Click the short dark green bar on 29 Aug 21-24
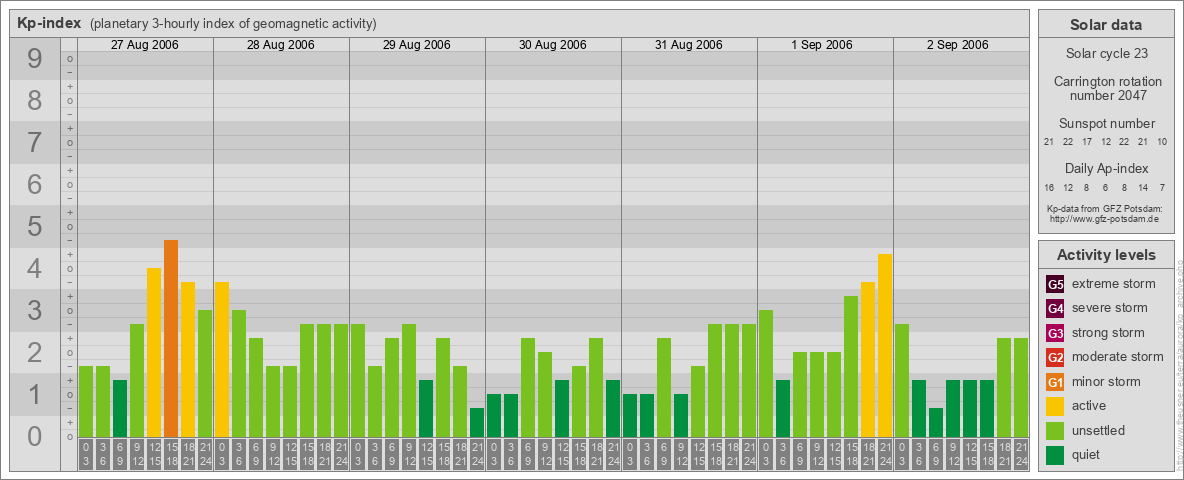1184x480 pixels. pyautogui.click(x=476, y=422)
